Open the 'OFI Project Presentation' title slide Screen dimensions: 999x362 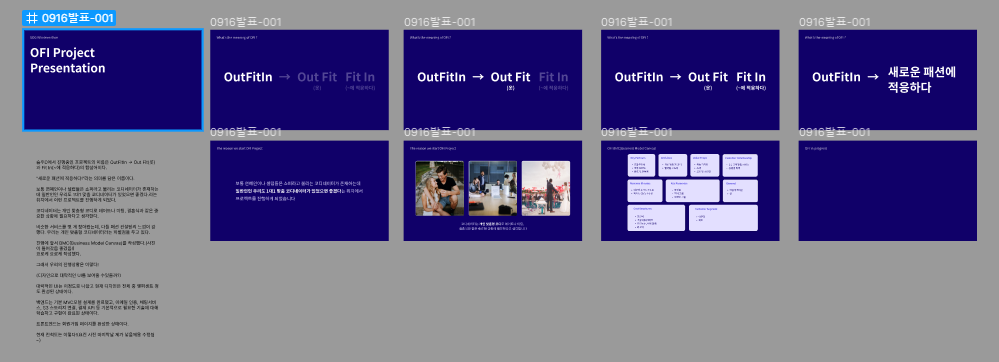point(112,80)
